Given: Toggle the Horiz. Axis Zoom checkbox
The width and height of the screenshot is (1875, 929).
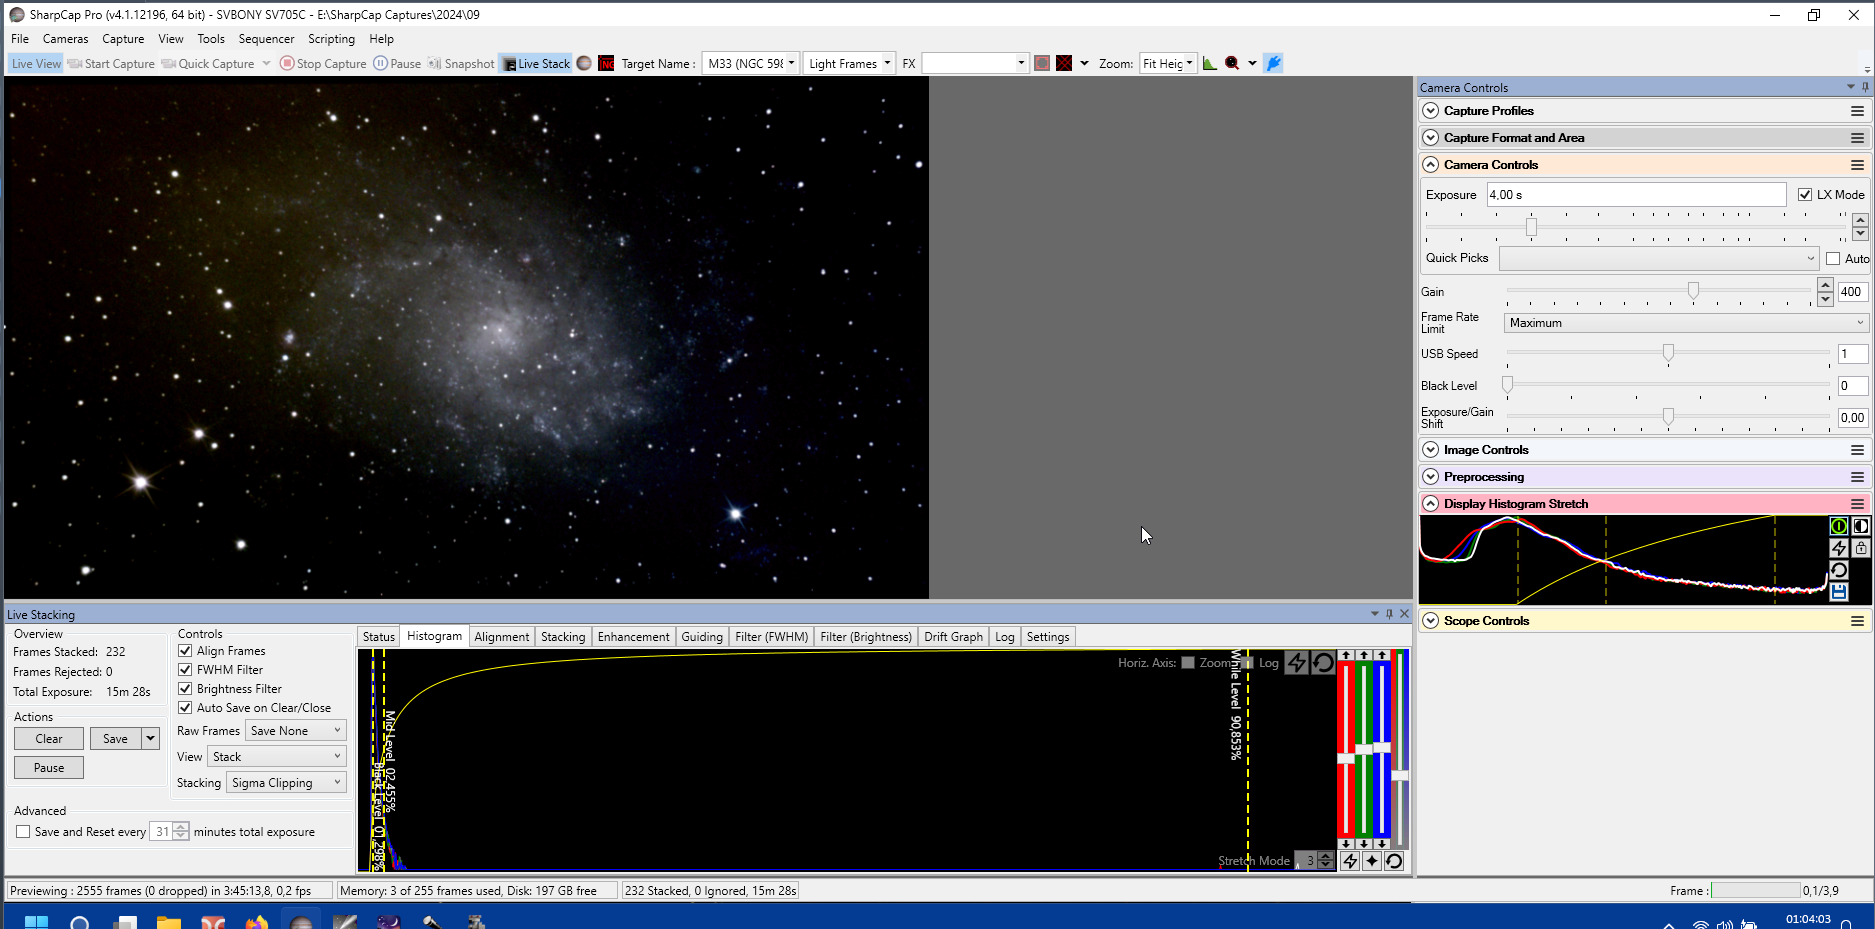Looking at the screenshot, I should coord(1188,663).
